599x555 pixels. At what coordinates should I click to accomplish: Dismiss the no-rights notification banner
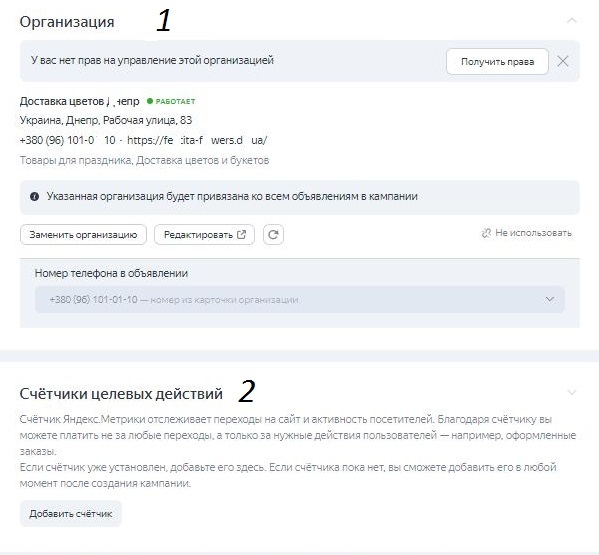(x=563, y=61)
